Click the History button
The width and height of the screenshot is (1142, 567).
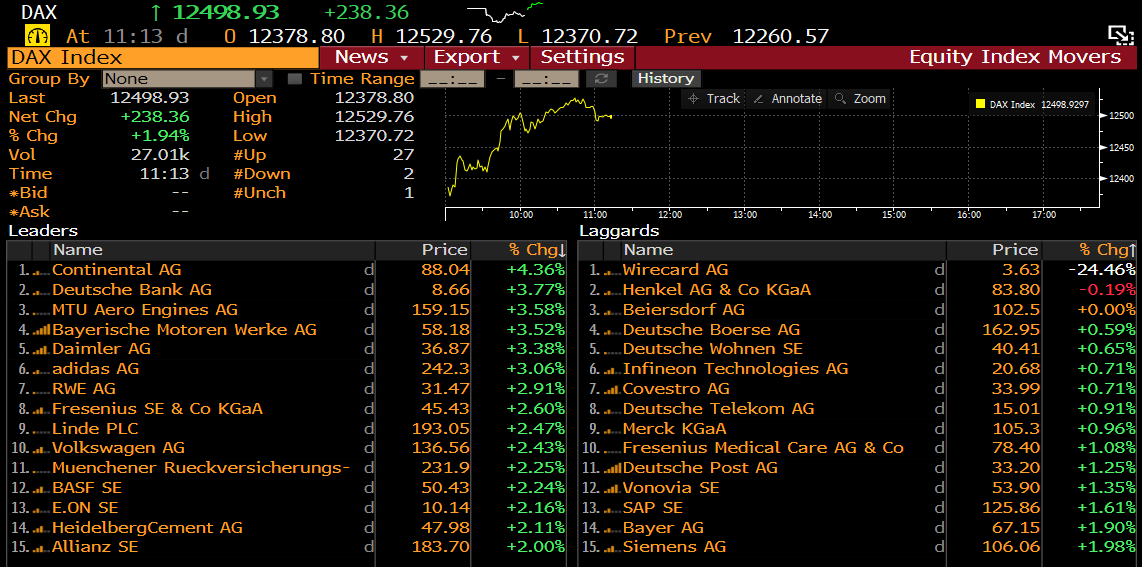pyautogui.click(x=665, y=79)
